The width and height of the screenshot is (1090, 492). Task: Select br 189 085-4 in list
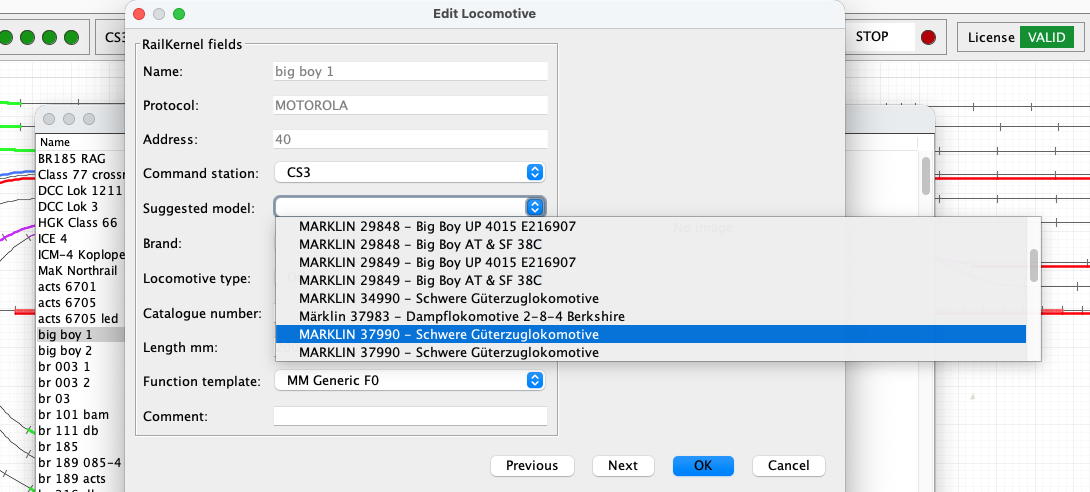(x=81, y=462)
